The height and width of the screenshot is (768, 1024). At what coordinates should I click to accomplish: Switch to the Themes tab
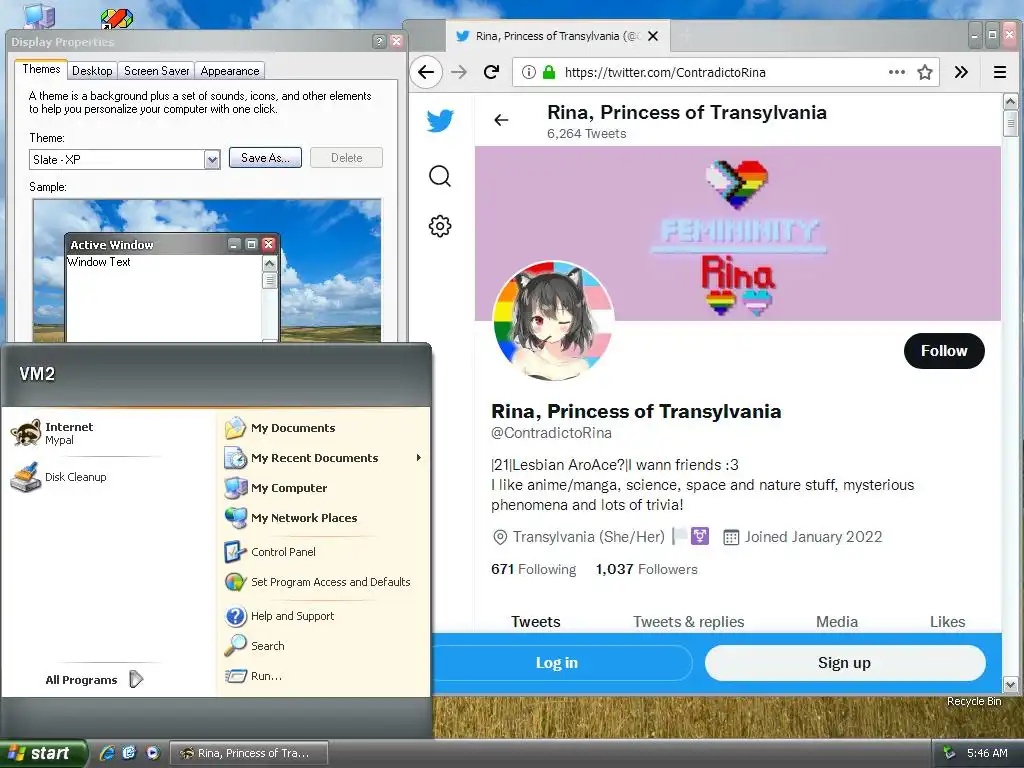(41, 69)
